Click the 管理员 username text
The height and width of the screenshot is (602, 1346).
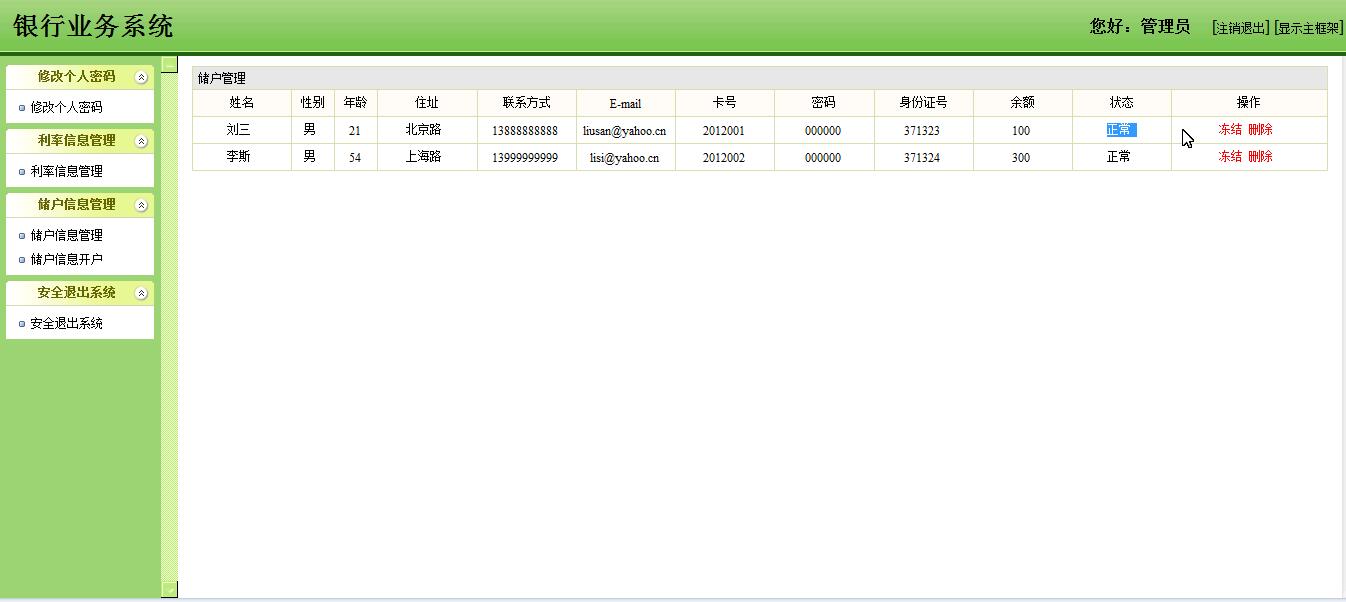point(1165,27)
